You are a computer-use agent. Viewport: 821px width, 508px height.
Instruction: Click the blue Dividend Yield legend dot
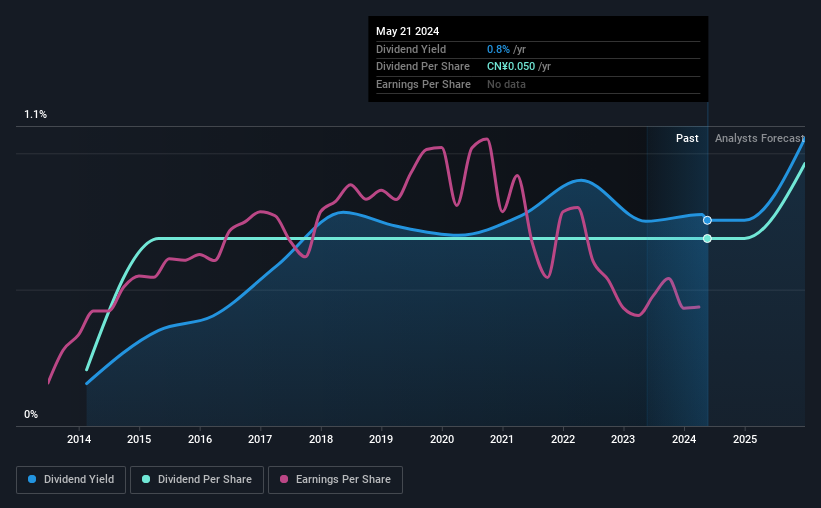32,479
